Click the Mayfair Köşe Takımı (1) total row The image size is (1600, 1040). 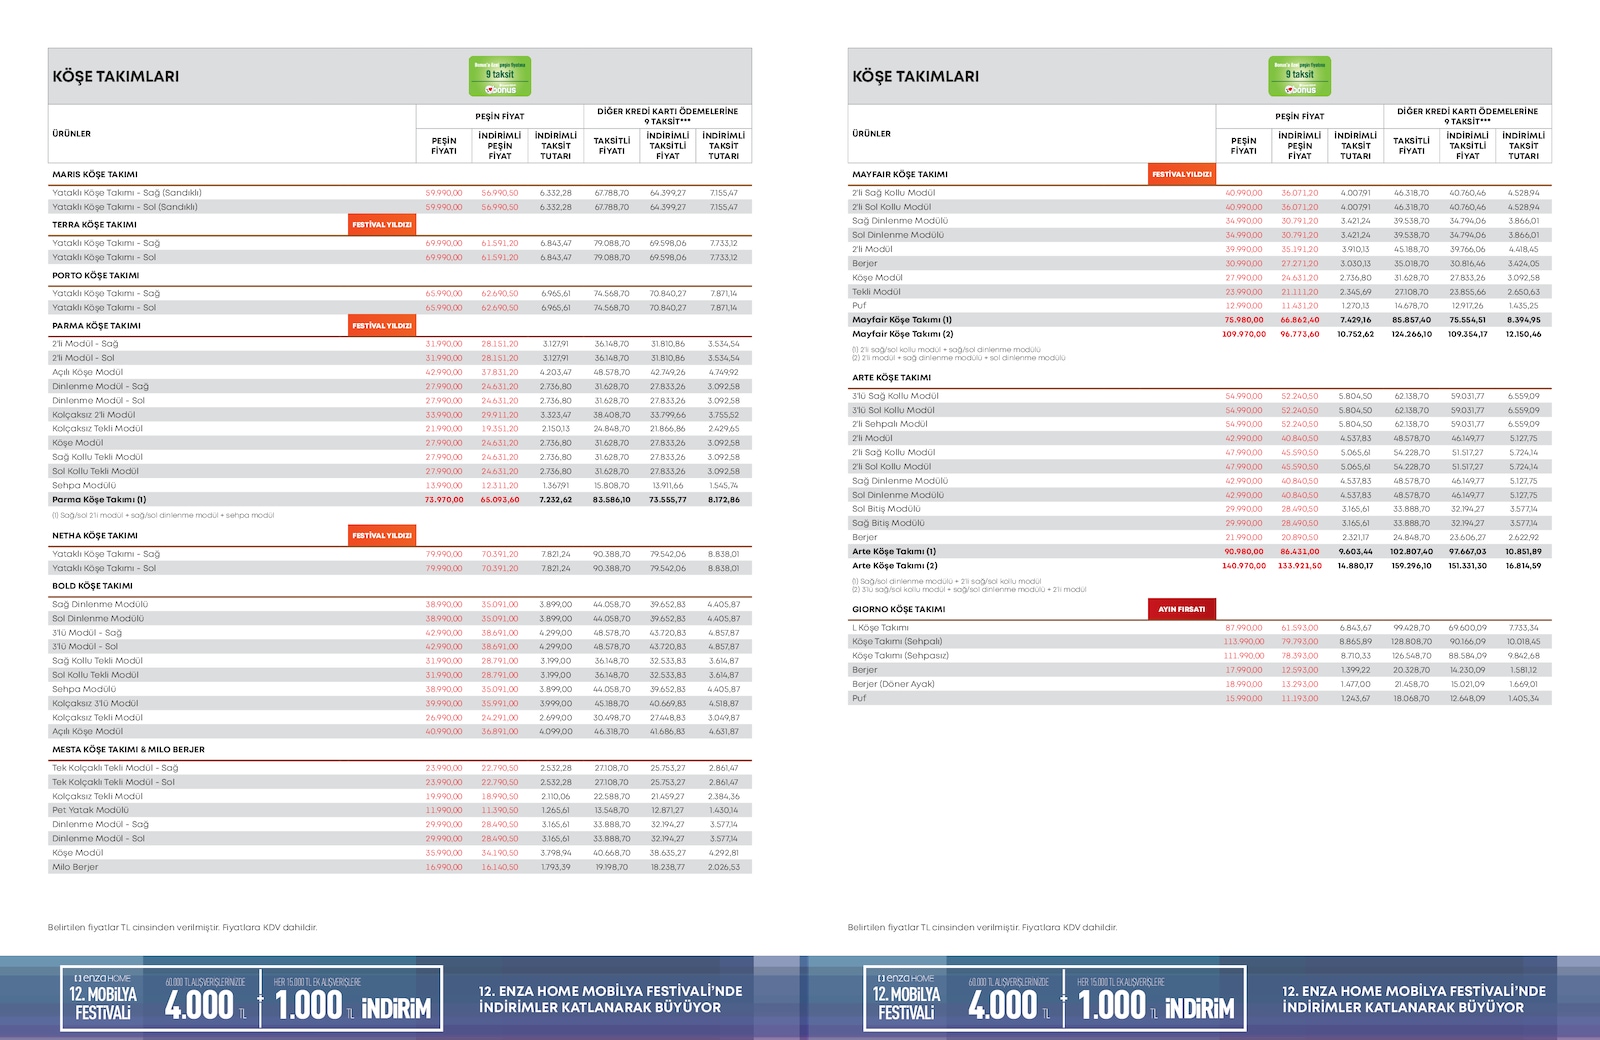(x=1200, y=320)
